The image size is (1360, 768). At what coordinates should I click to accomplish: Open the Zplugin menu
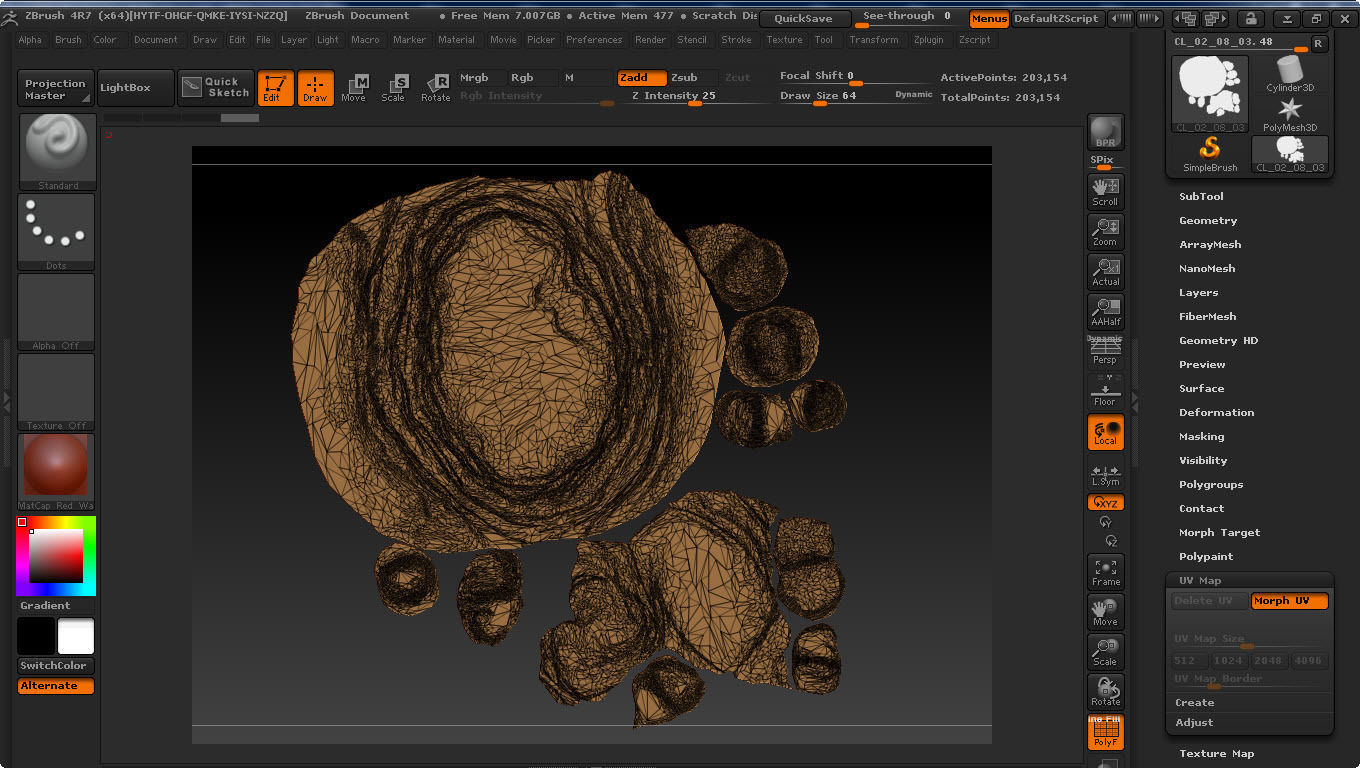point(928,40)
